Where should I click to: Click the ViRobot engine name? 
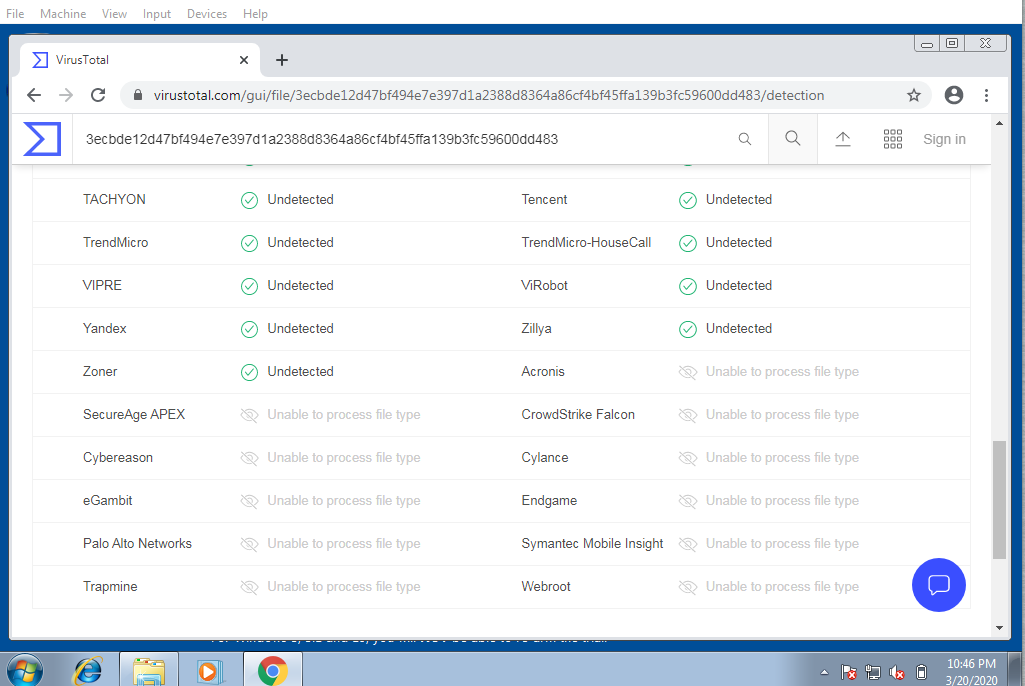pyautogui.click(x=545, y=286)
